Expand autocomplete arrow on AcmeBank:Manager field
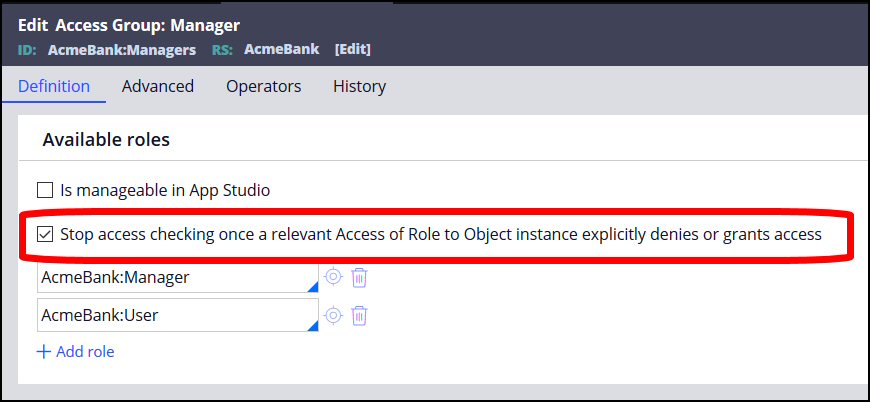 [x=312, y=287]
